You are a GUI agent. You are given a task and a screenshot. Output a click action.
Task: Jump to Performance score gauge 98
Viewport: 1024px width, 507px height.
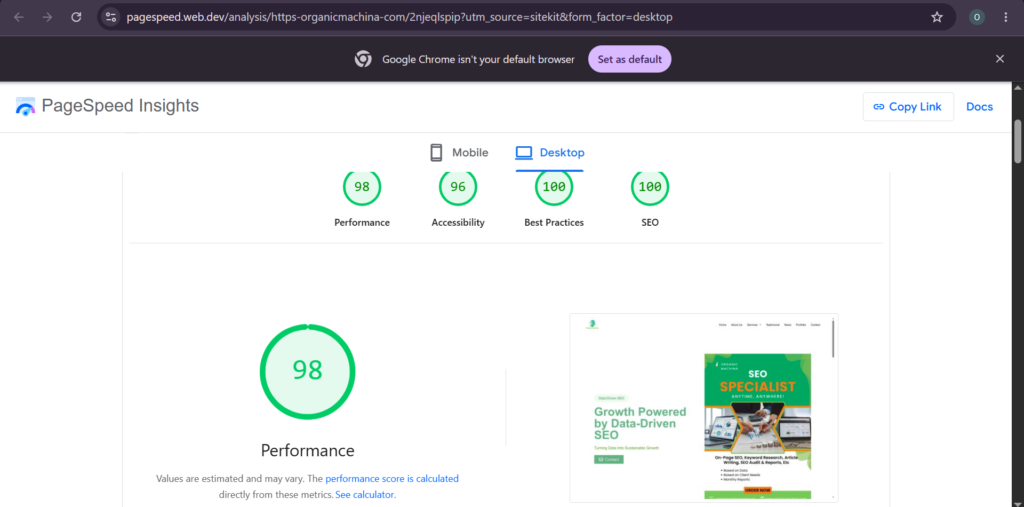362,187
